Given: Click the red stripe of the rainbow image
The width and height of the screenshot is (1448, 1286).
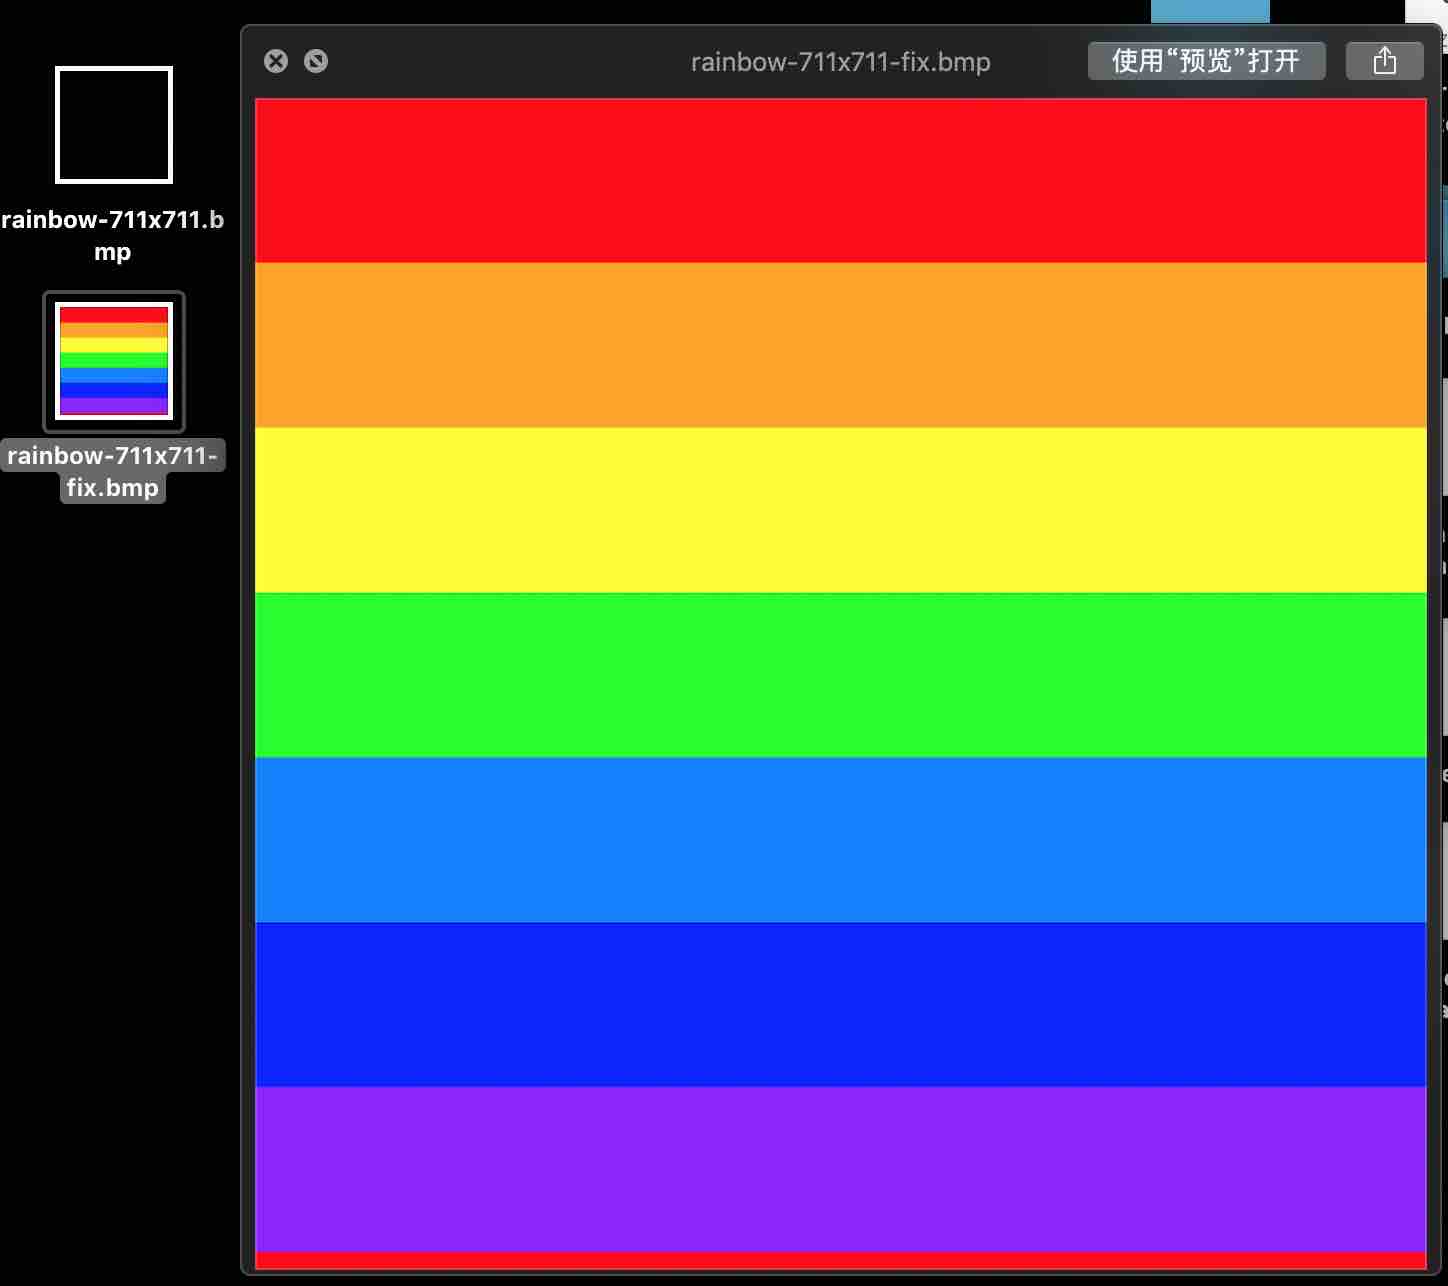Looking at the screenshot, I should (840, 180).
